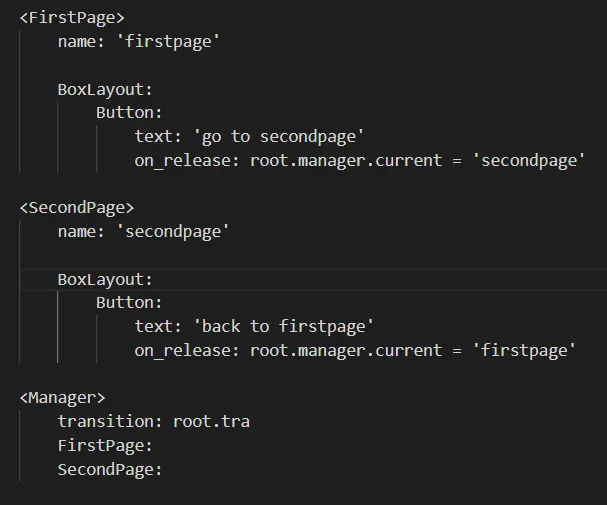Viewport: 607px width, 505px height.
Task: Click the transition property name
Action: pos(110,421)
